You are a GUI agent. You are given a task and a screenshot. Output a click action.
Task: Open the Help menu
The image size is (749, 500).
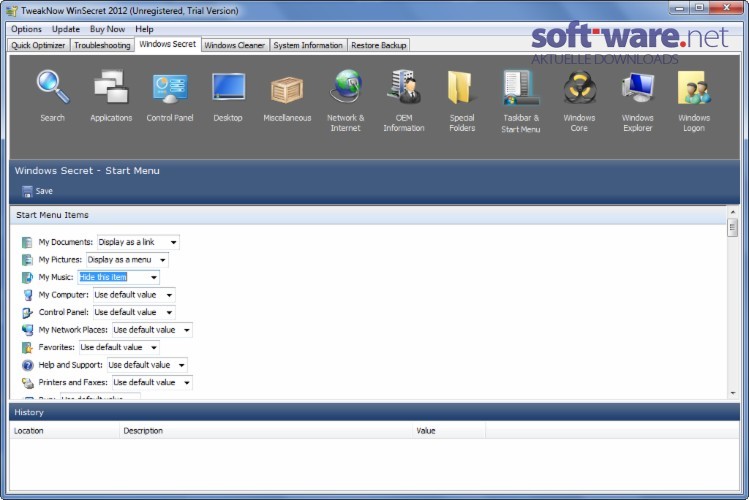tap(144, 29)
